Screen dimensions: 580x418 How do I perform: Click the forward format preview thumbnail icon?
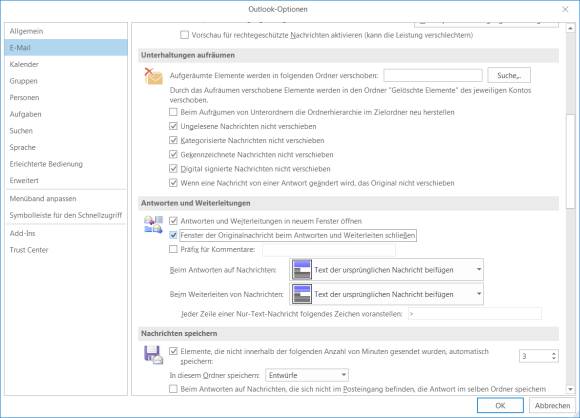(302, 294)
